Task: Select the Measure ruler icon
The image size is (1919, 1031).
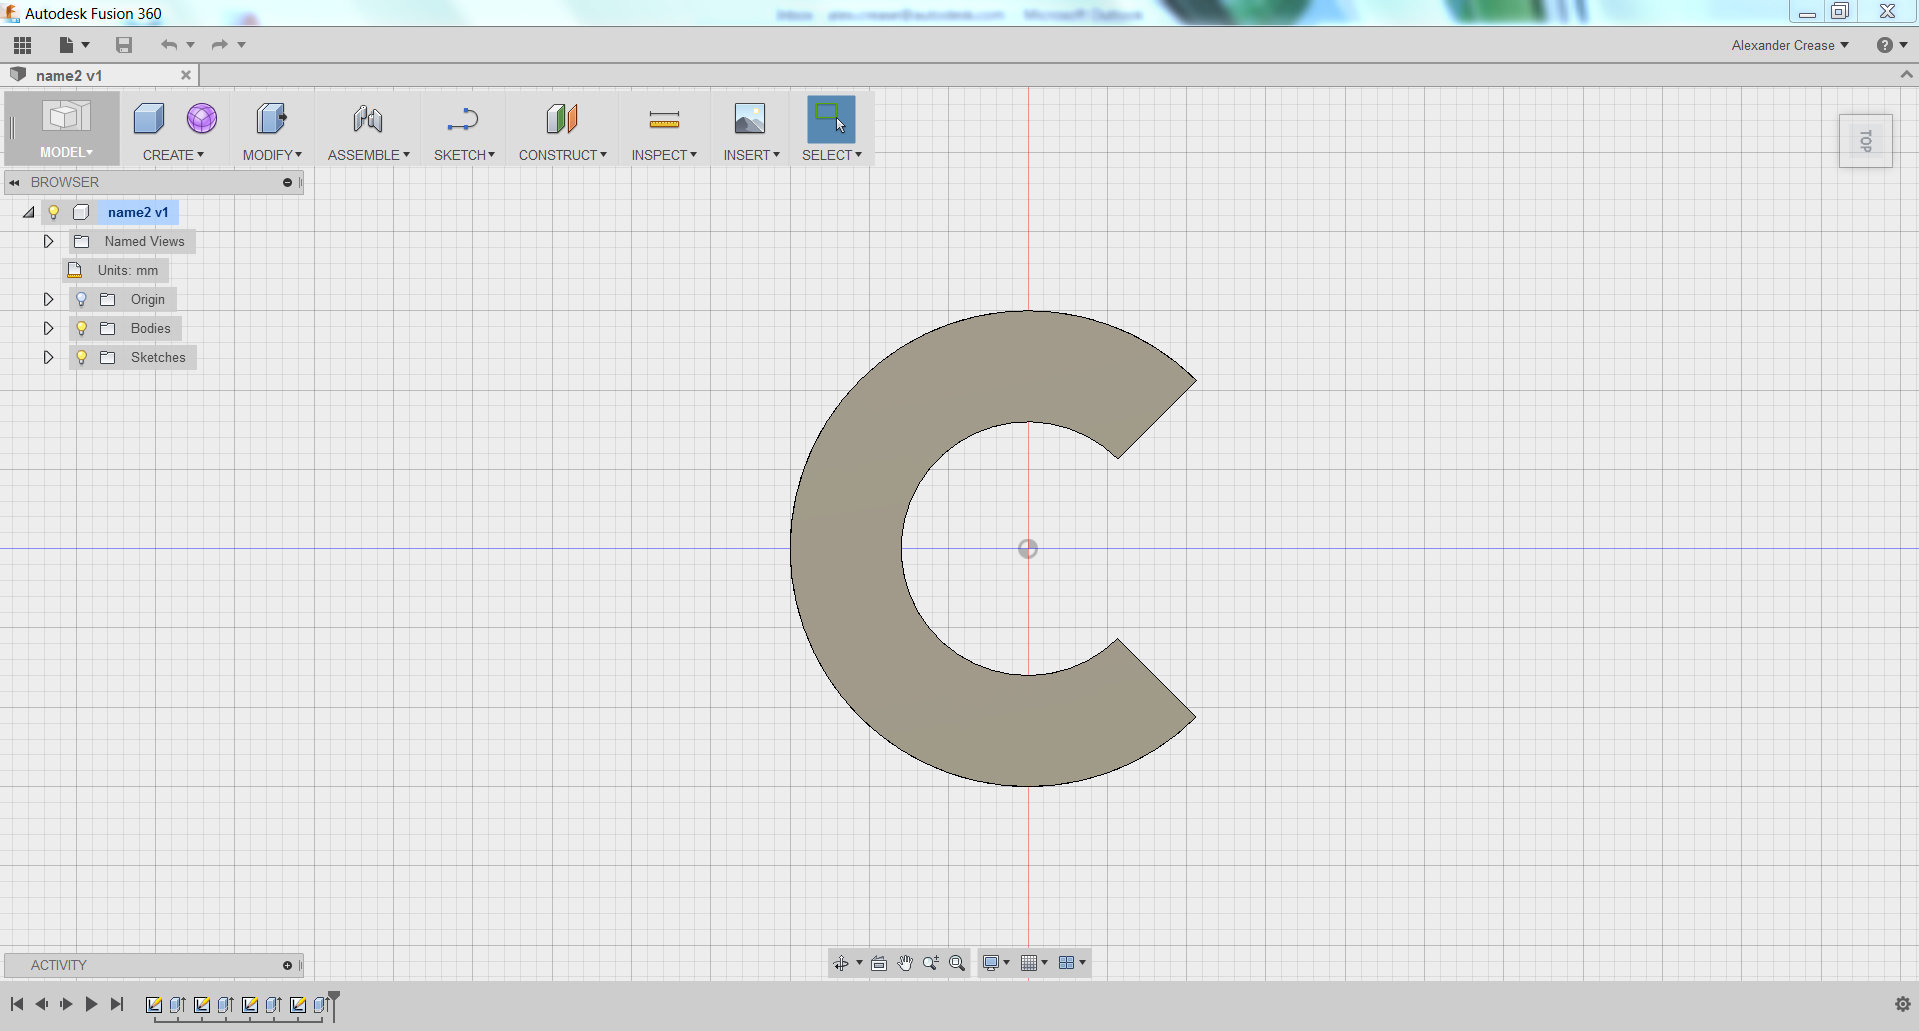Action: tap(664, 119)
